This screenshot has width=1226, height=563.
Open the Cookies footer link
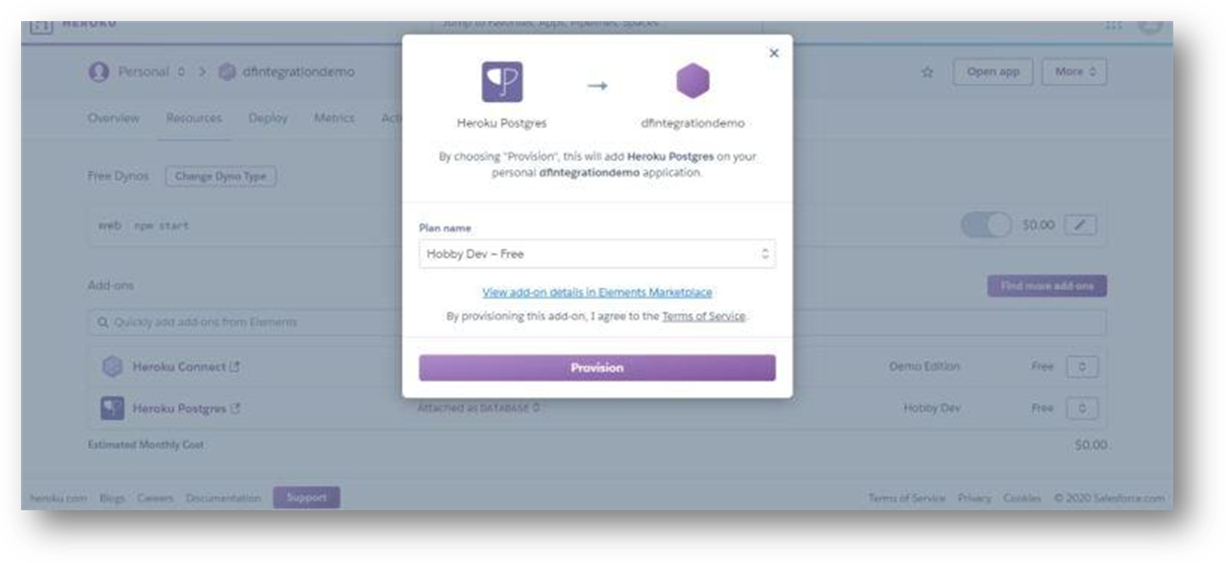point(1023,498)
